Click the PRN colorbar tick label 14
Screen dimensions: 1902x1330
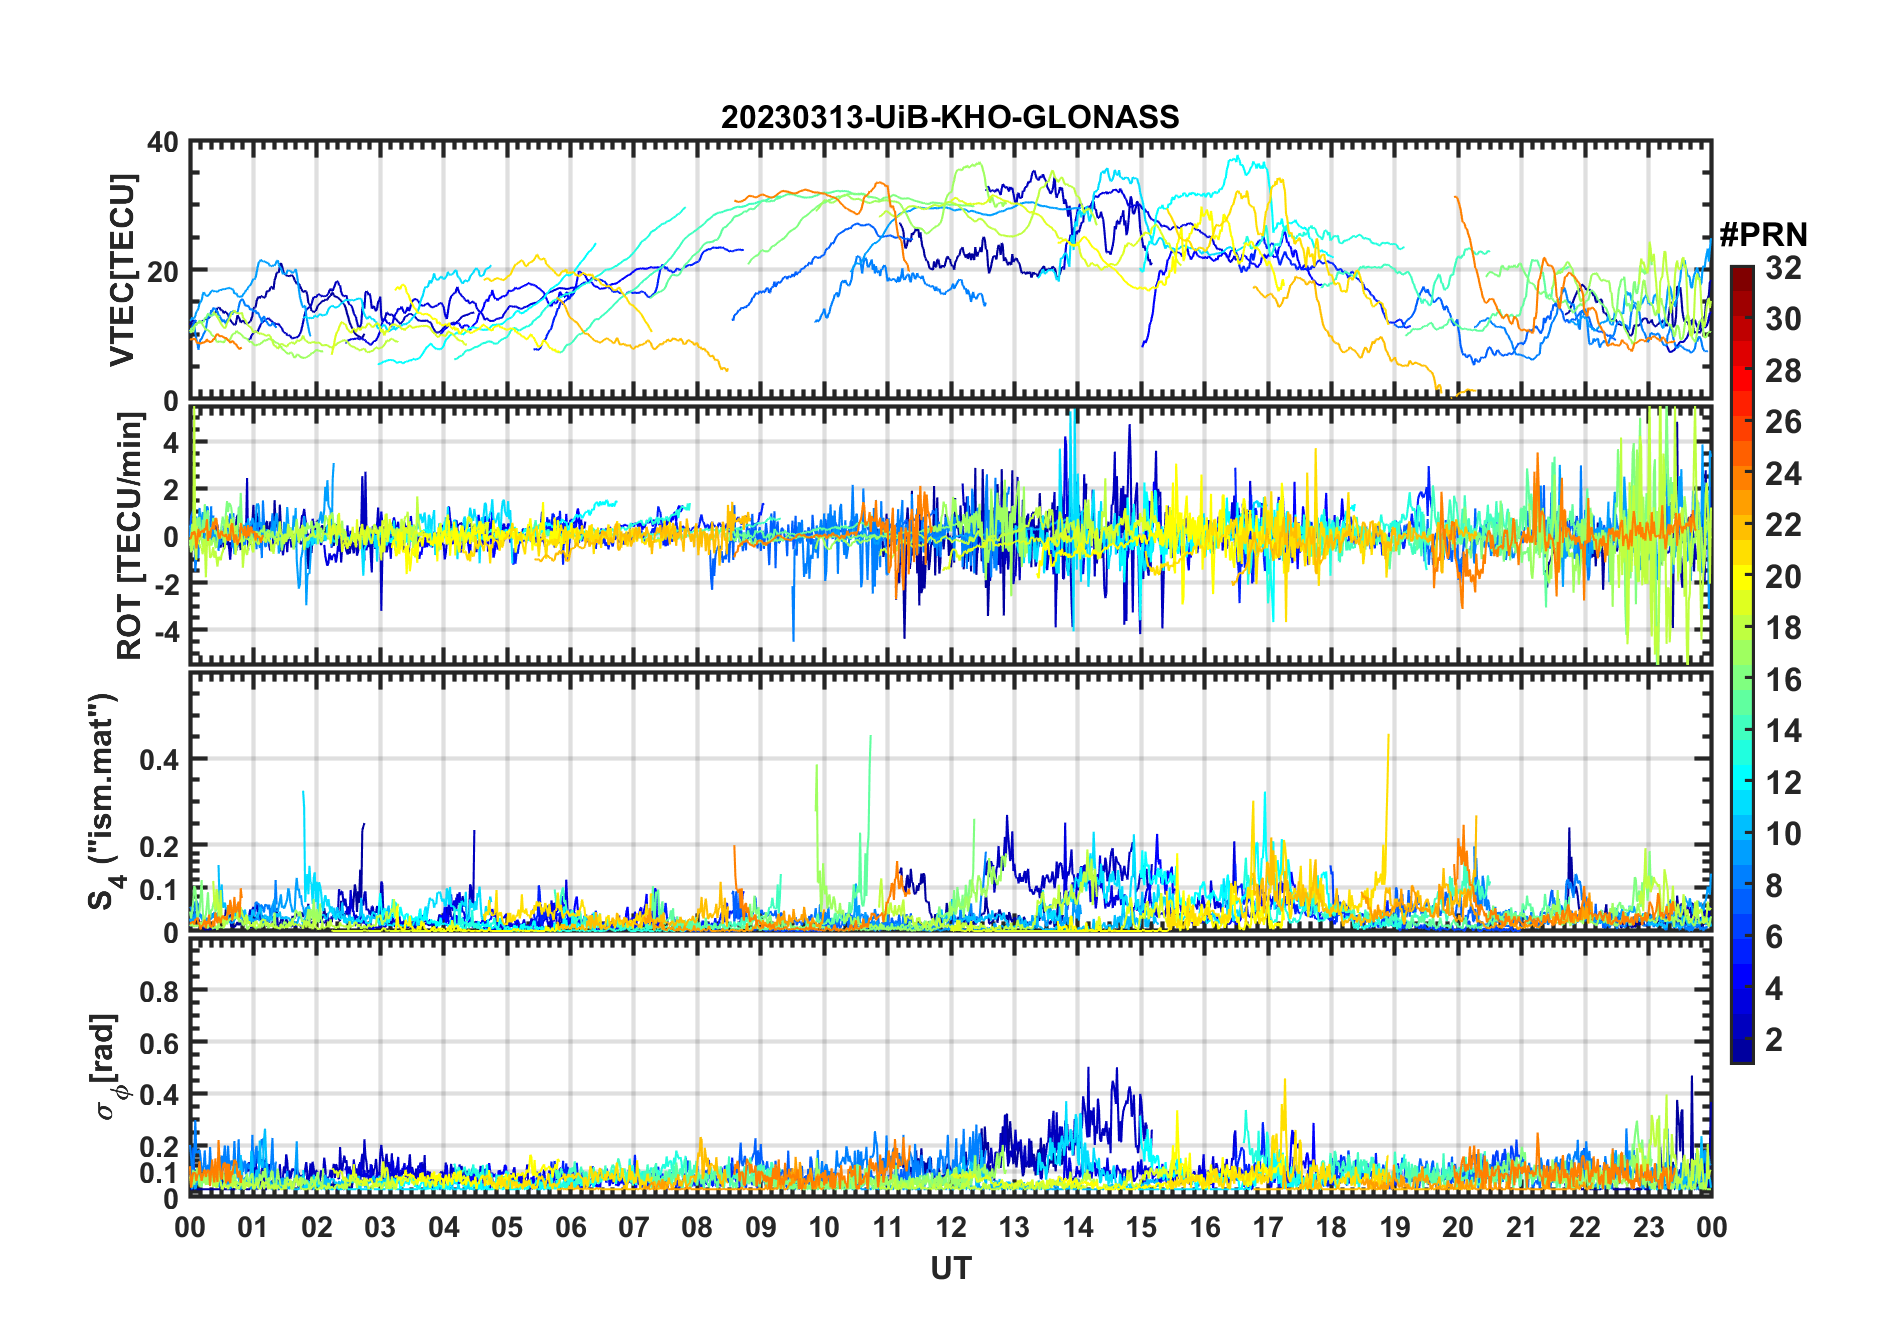click(1783, 731)
